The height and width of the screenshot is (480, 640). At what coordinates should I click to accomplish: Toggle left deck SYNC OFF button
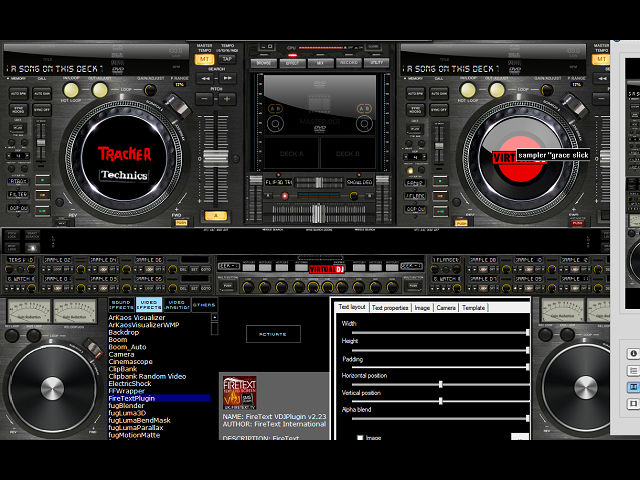(42, 110)
